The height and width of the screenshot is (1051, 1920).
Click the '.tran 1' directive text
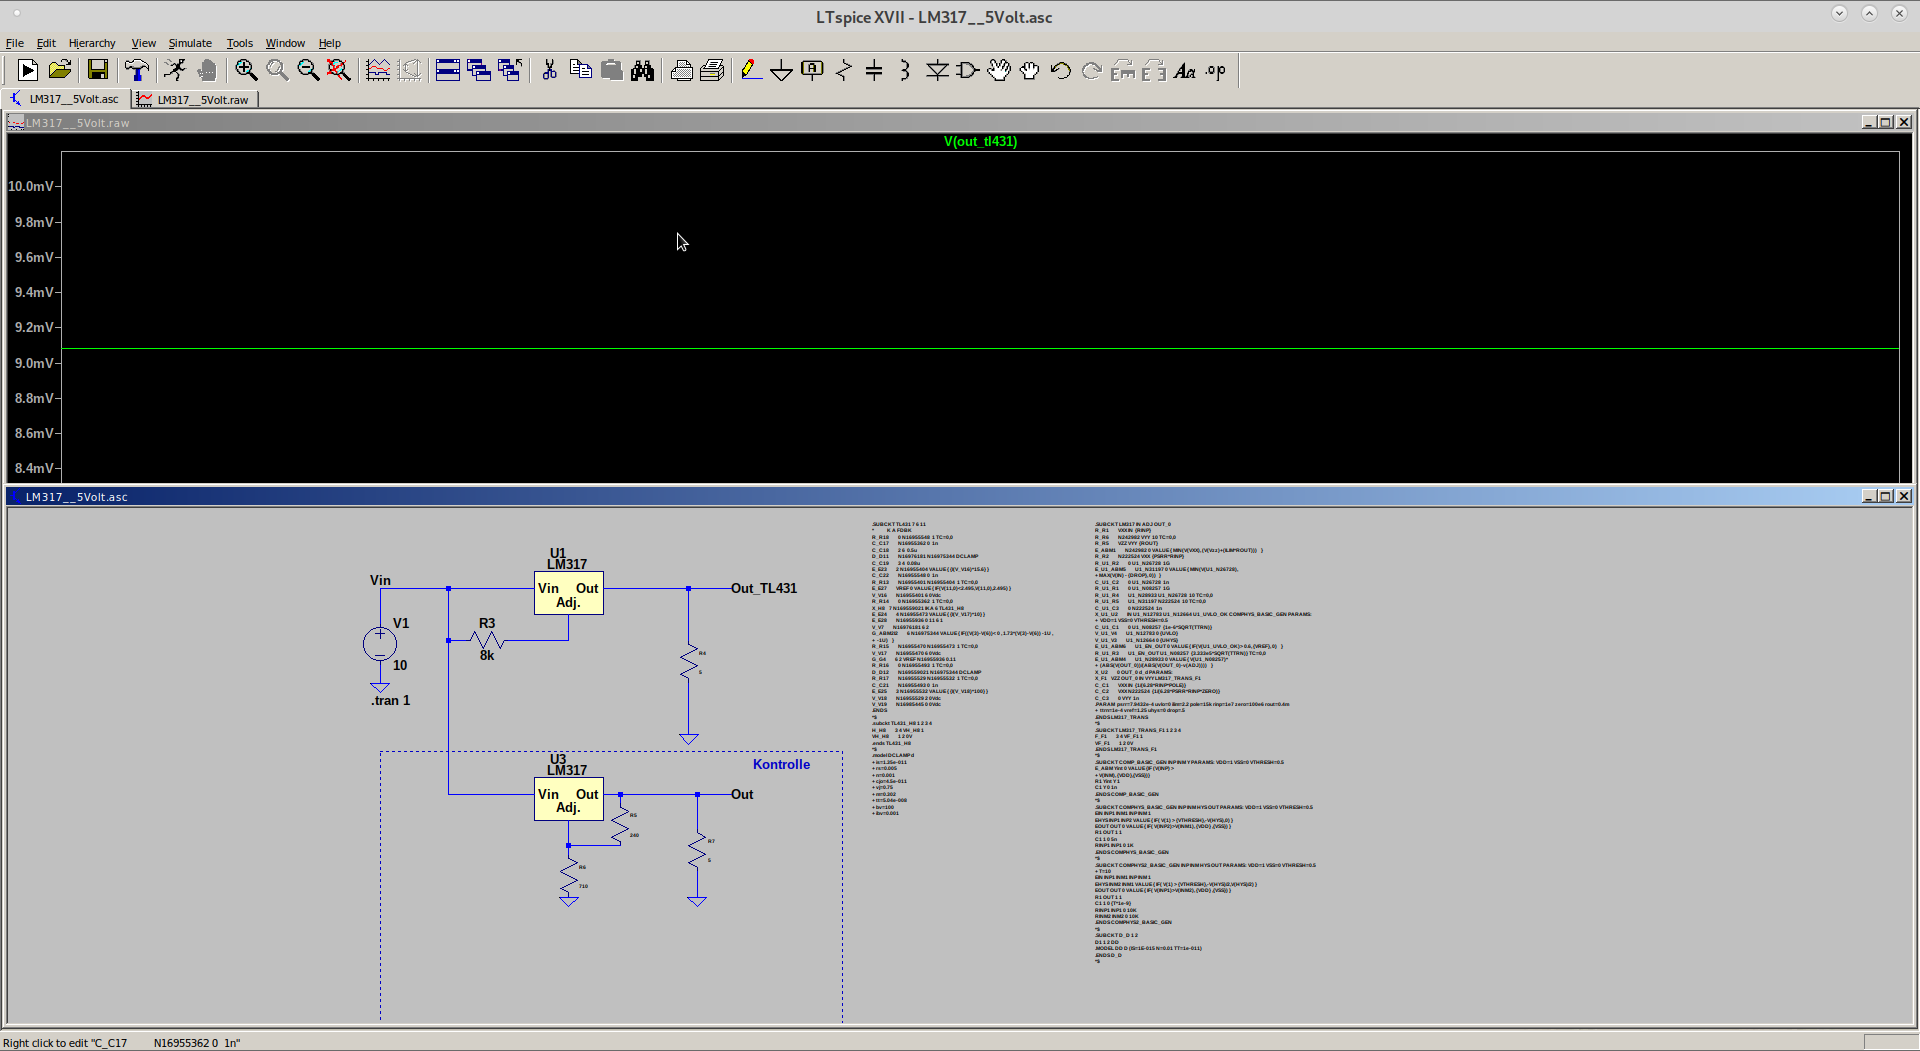pos(390,700)
